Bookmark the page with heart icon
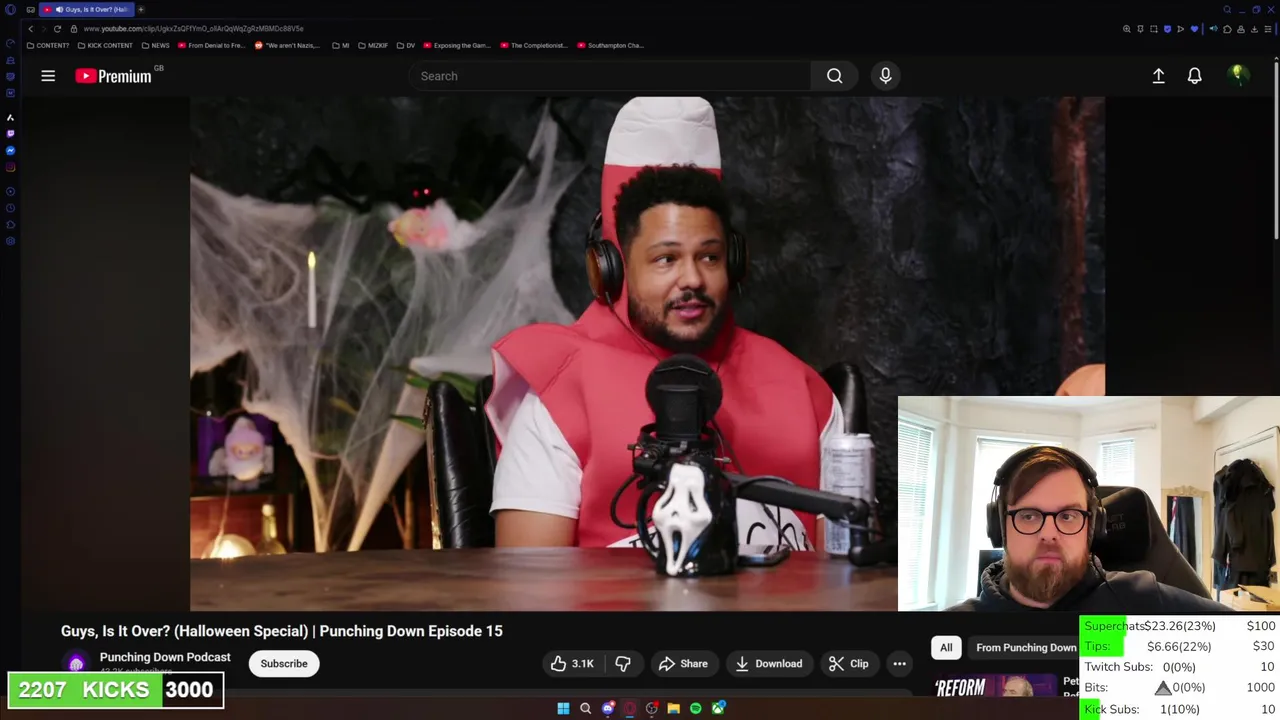The width and height of the screenshot is (1280, 720). [x=1194, y=29]
